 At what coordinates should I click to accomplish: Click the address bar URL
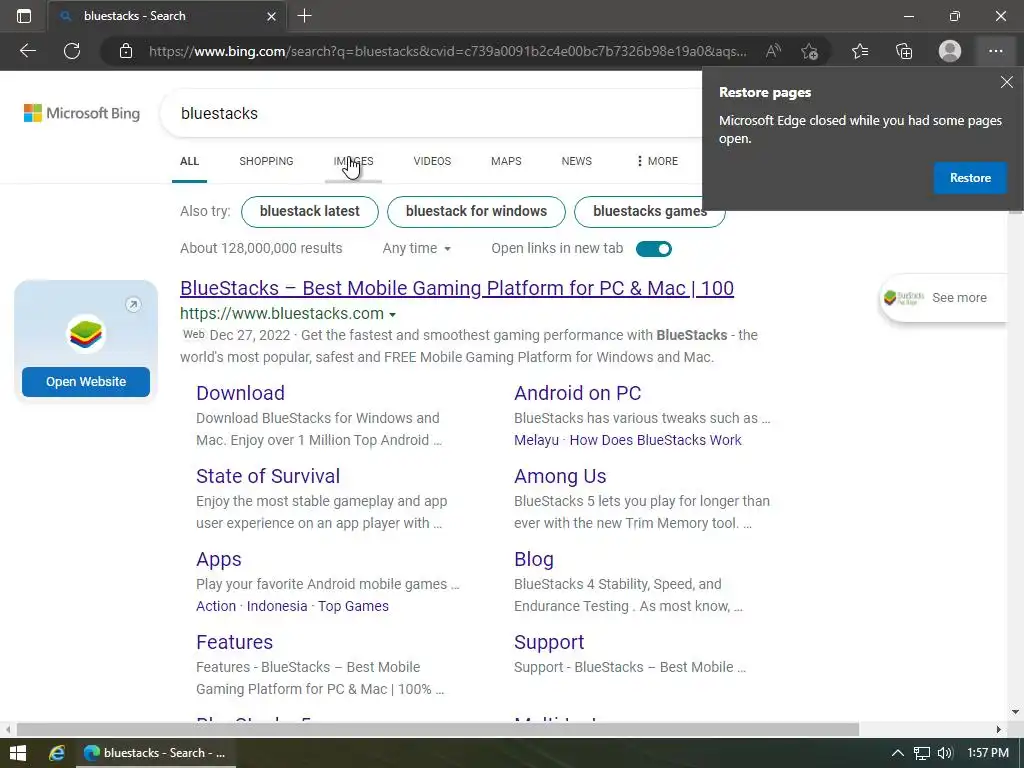pyautogui.click(x=447, y=51)
